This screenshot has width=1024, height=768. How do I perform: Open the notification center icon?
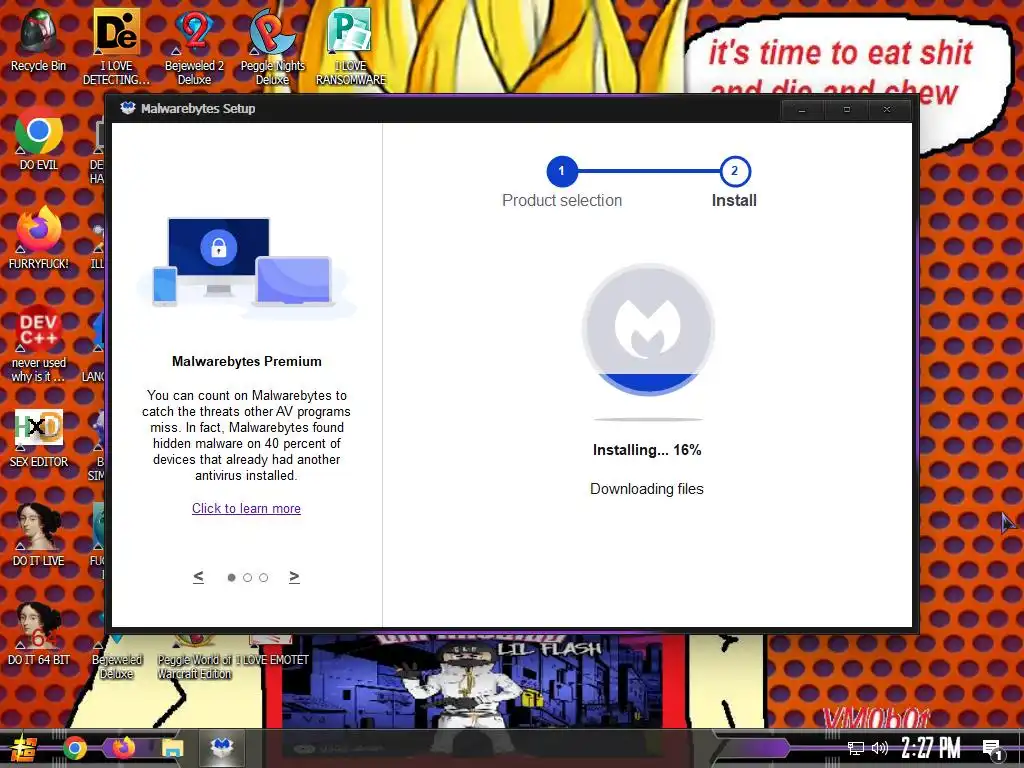click(992, 750)
